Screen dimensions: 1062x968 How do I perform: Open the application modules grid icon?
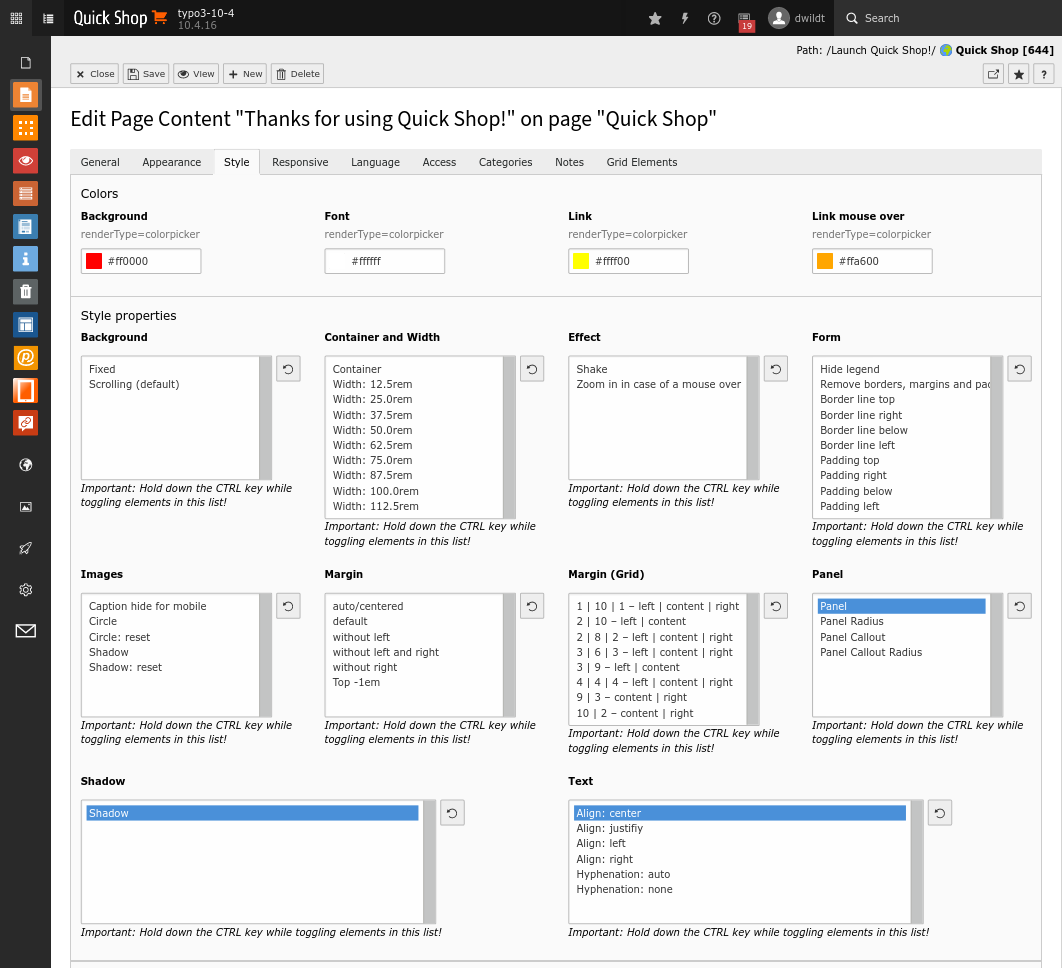[16, 18]
